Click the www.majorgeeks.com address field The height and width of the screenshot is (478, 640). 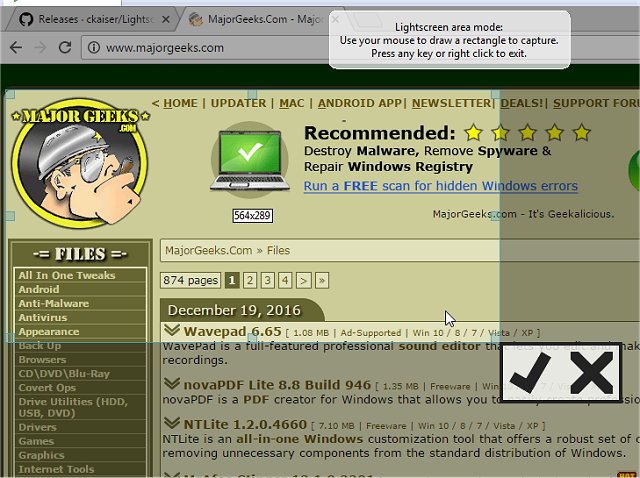click(164, 48)
